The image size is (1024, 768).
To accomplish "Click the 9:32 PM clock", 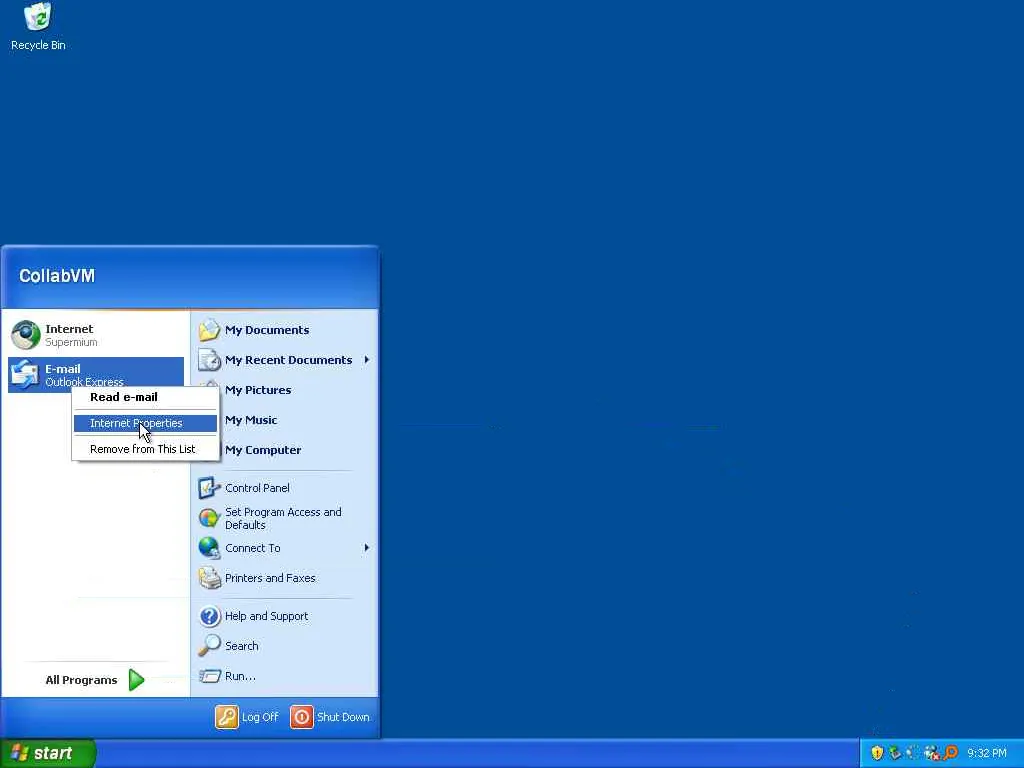I will click(987, 753).
